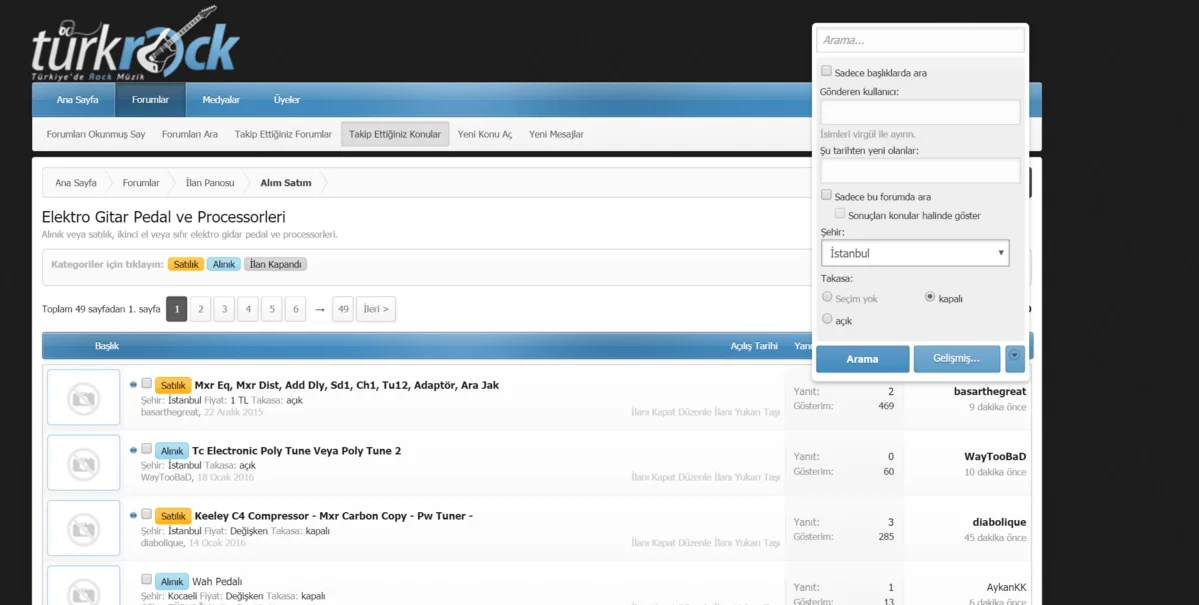Click unread marker beside Tc Electronic Poly Tune
Viewport: 1199px width, 605px height.
click(x=133, y=450)
